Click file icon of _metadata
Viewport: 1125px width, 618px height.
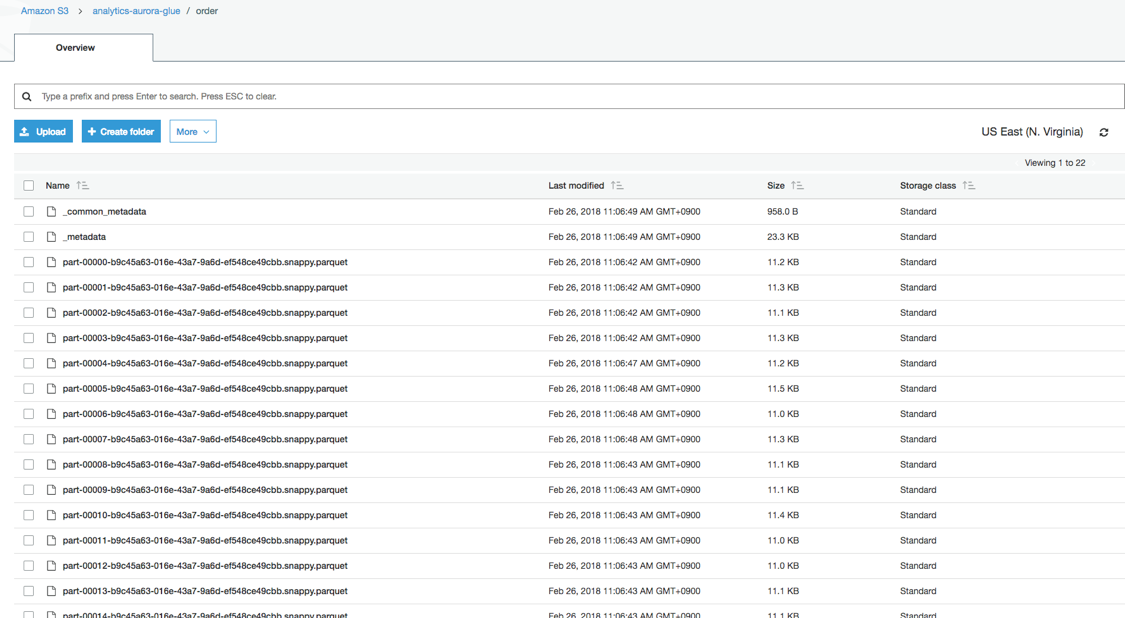point(51,236)
